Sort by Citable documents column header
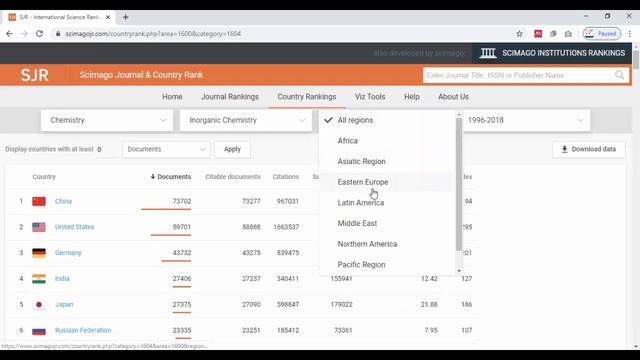Screen dimensions: 640x360 pyautogui.click(x=233, y=177)
